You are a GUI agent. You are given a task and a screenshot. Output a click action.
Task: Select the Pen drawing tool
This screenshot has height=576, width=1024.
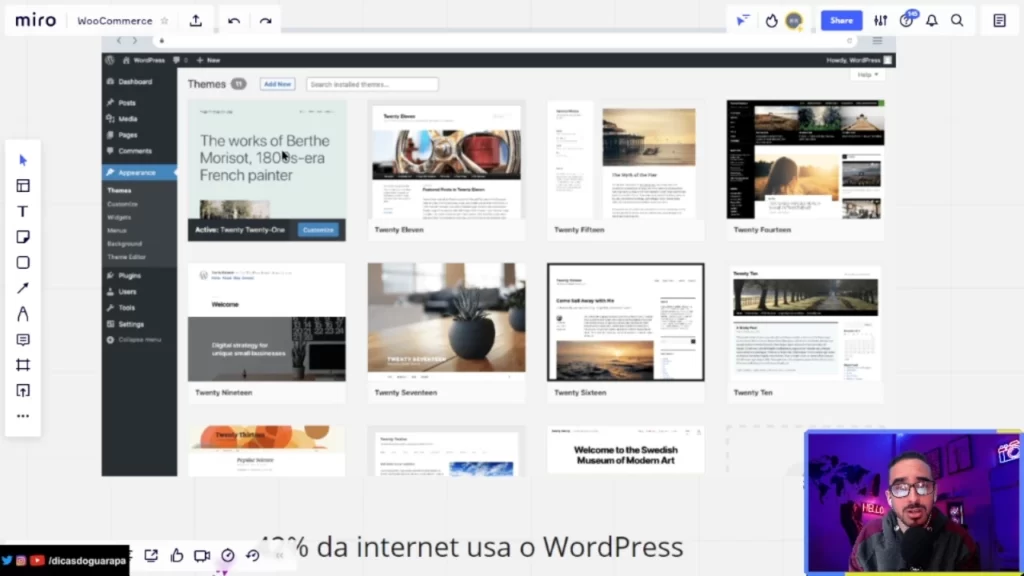coord(23,314)
